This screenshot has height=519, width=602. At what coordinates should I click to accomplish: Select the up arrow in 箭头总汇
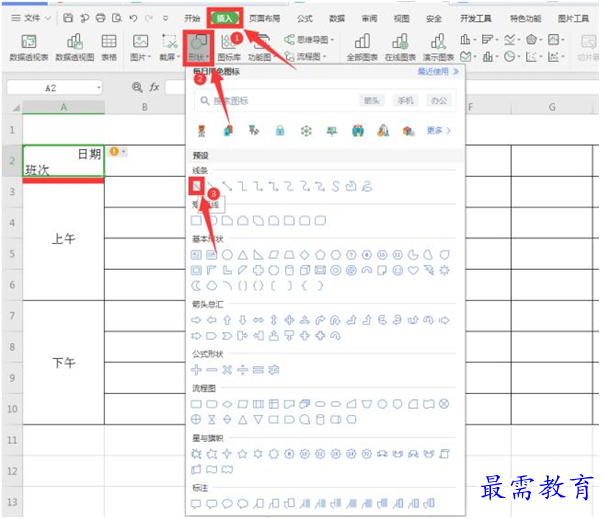227,320
